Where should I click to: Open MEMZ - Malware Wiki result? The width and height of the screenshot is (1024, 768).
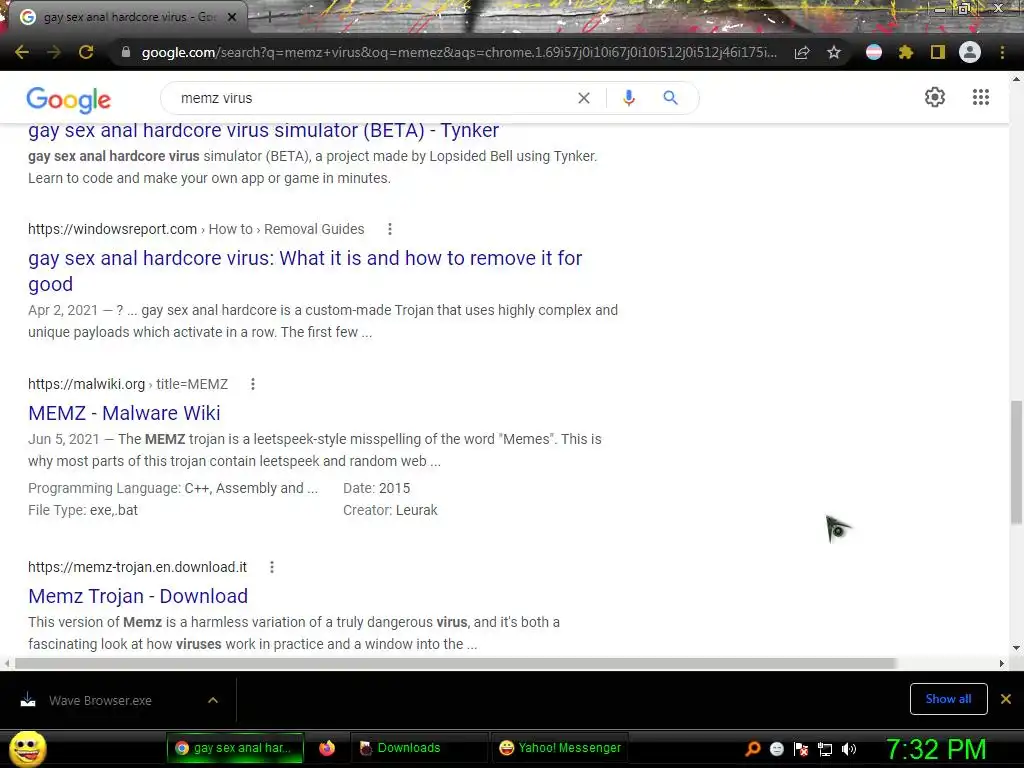coord(124,413)
